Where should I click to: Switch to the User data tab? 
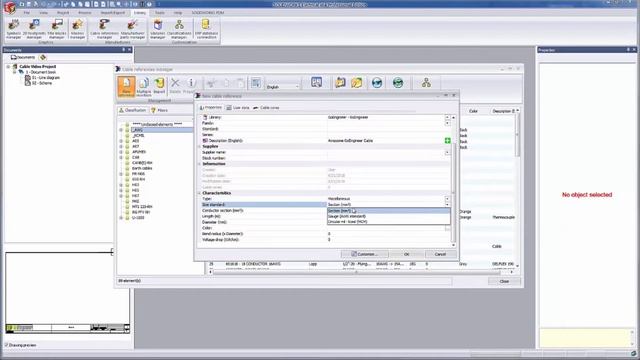coord(238,108)
